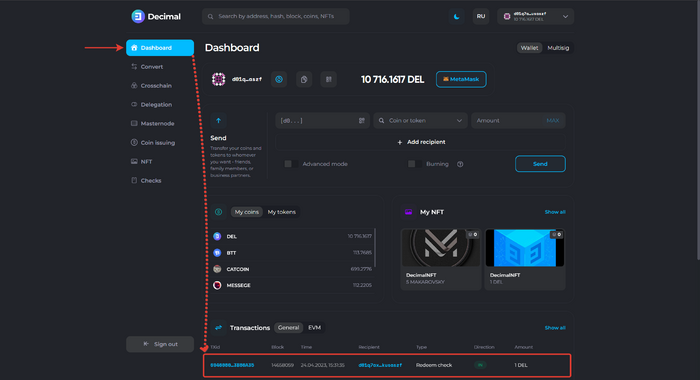Select EVM transactions tab
700x380 pixels.
(x=314, y=328)
